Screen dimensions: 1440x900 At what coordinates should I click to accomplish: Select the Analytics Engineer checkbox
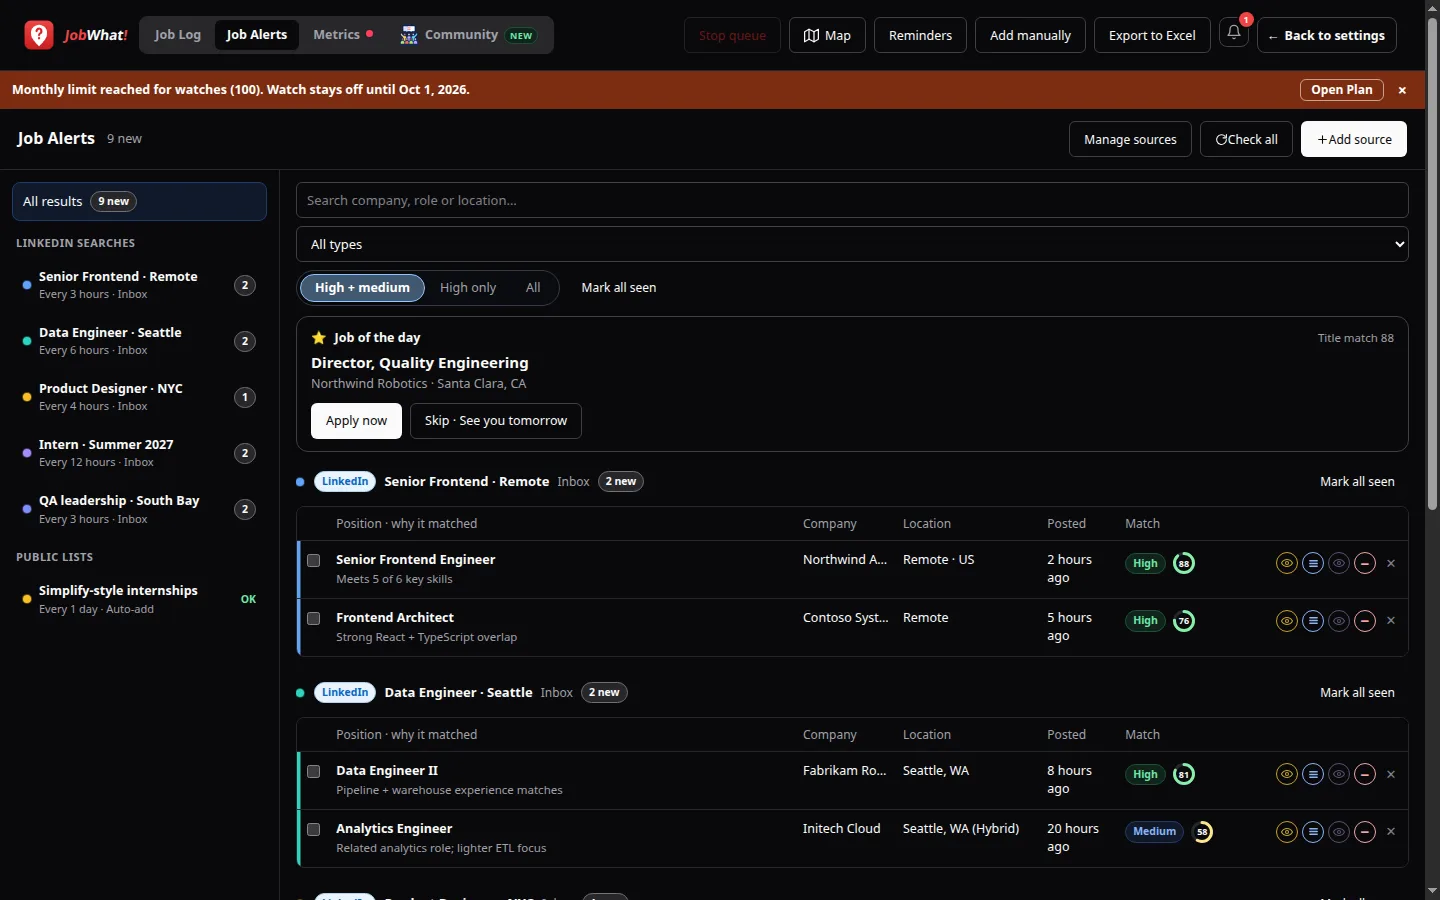[314, 829]
